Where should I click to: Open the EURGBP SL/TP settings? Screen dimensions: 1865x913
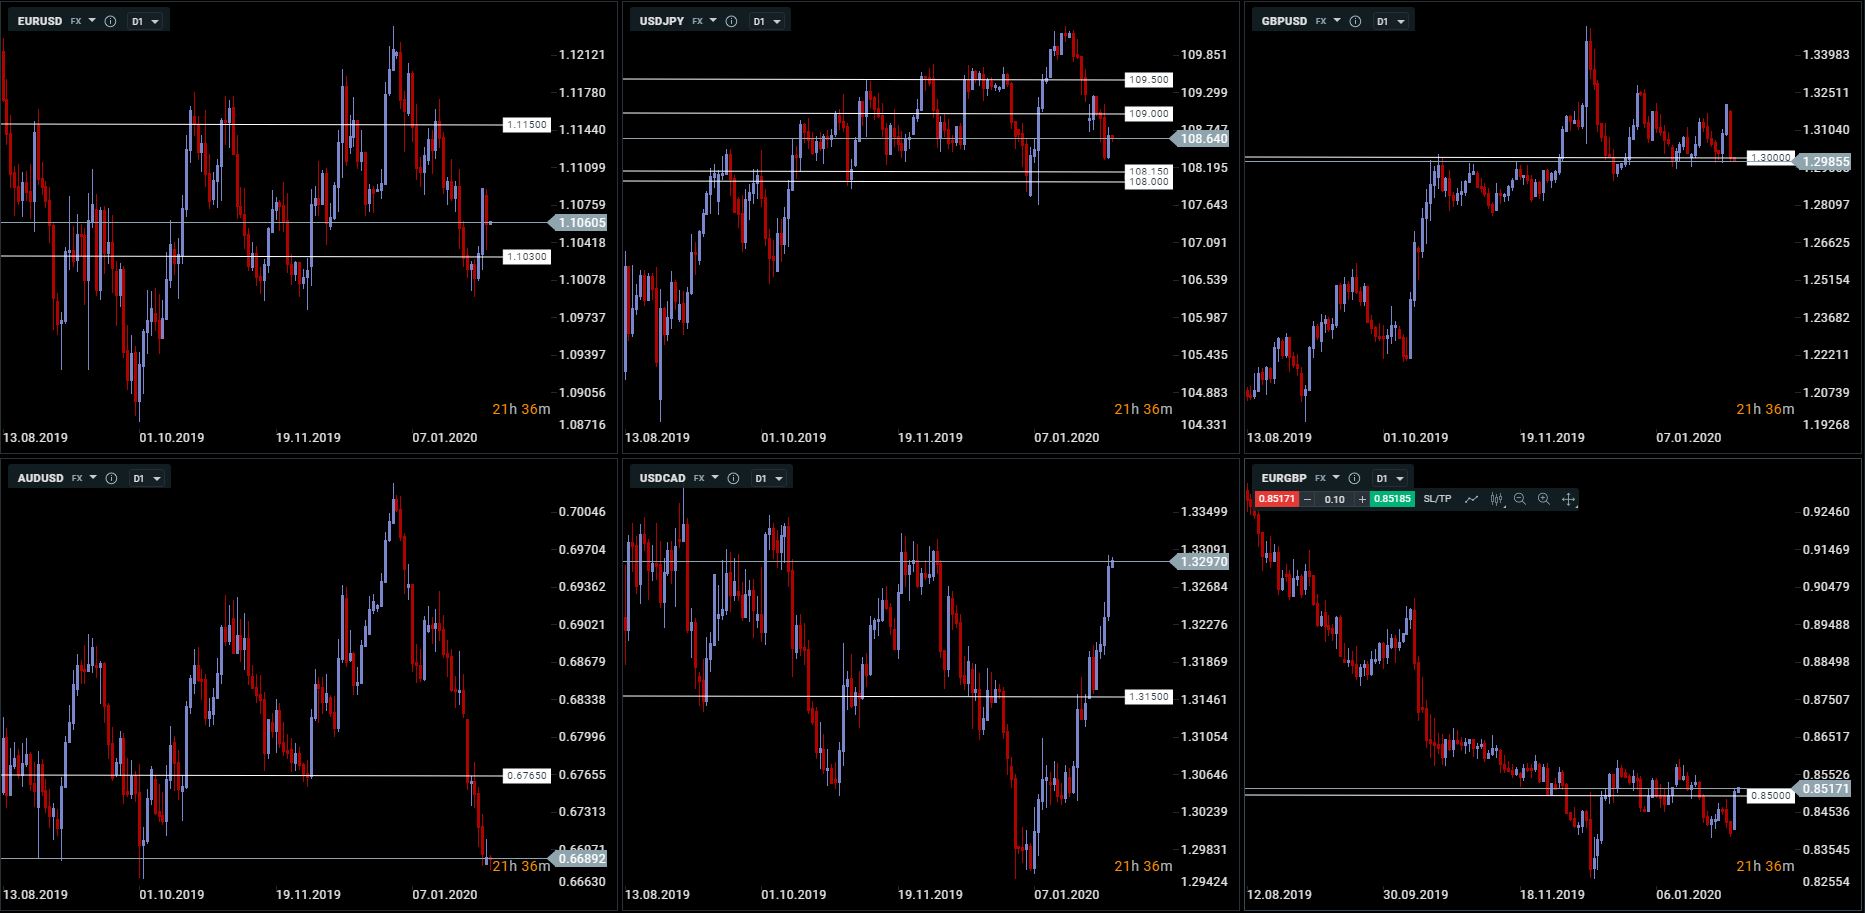click(x=1437, y=499)
